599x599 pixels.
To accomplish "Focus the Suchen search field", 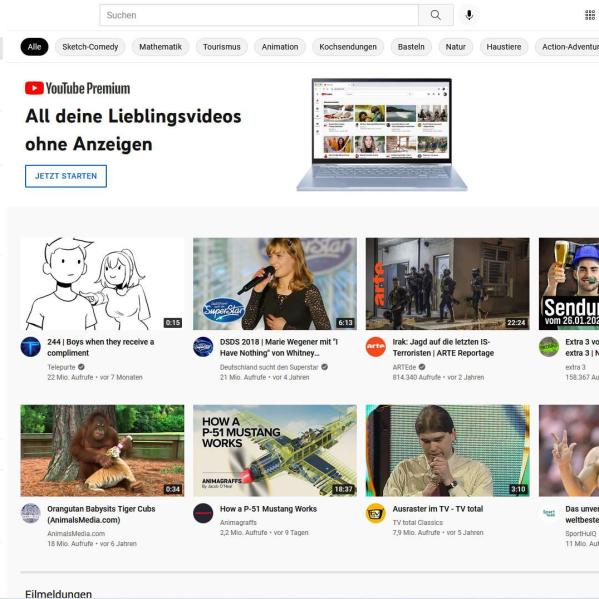I will point(259,15).
